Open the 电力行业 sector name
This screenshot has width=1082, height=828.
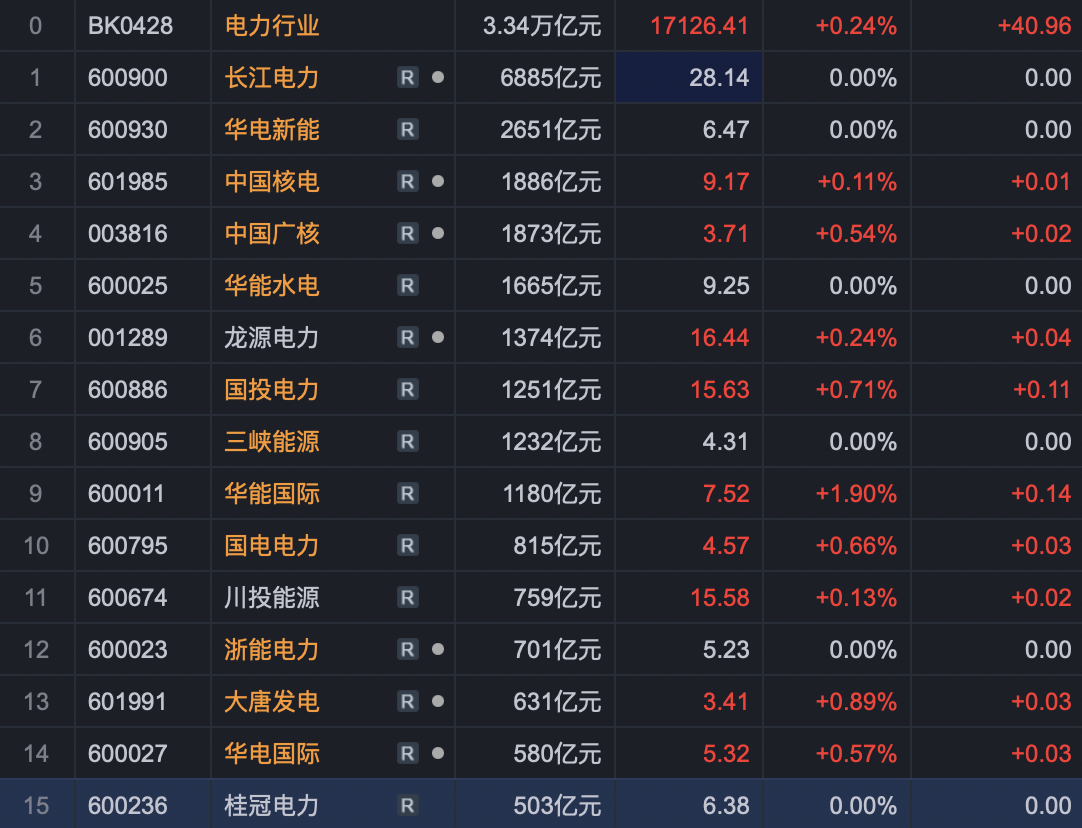click(272, 26)
